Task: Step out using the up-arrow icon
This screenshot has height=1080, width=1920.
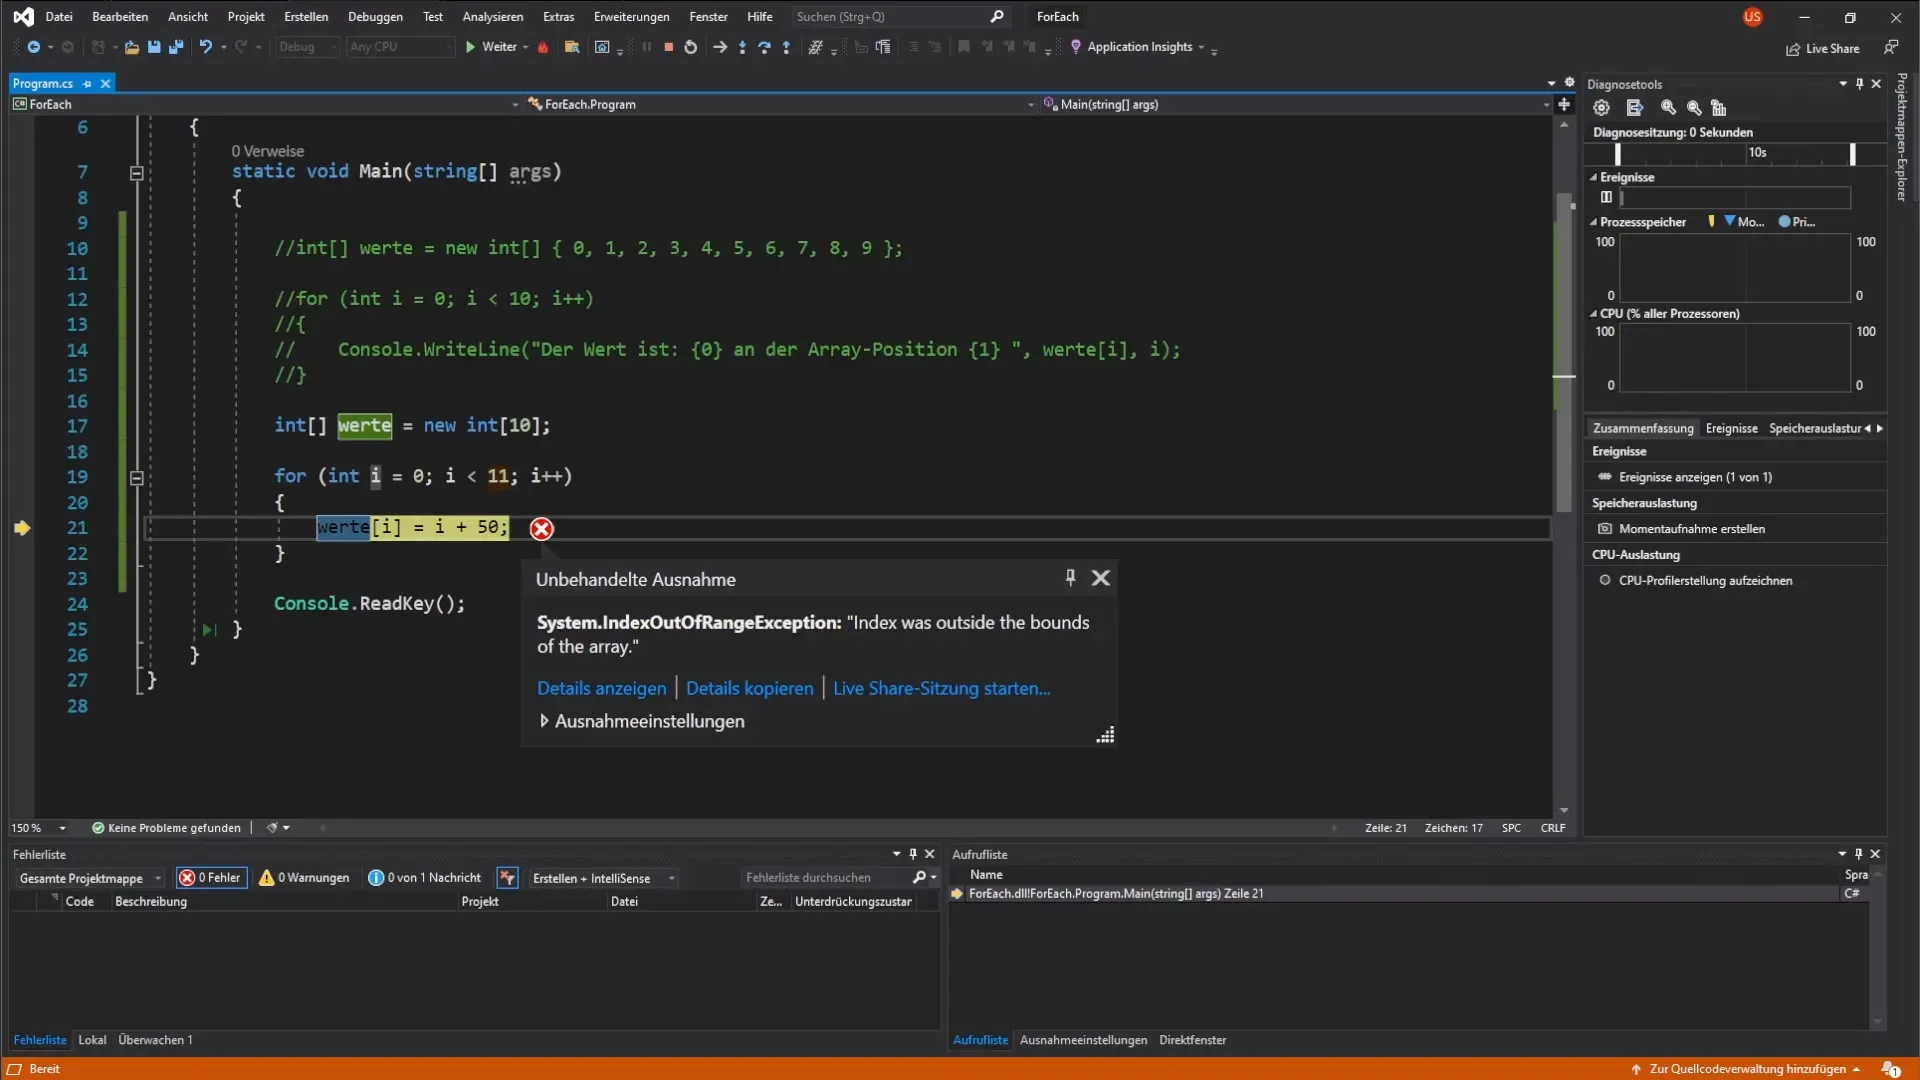Action: pyautogui.click(x=786, y=47)
